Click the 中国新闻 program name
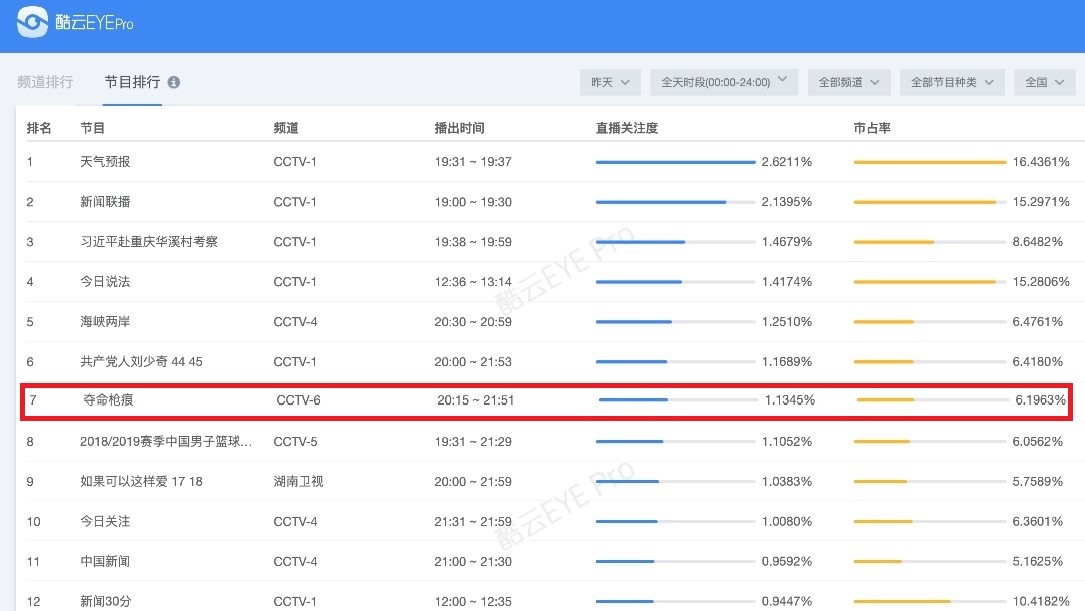 click(105, 562)
